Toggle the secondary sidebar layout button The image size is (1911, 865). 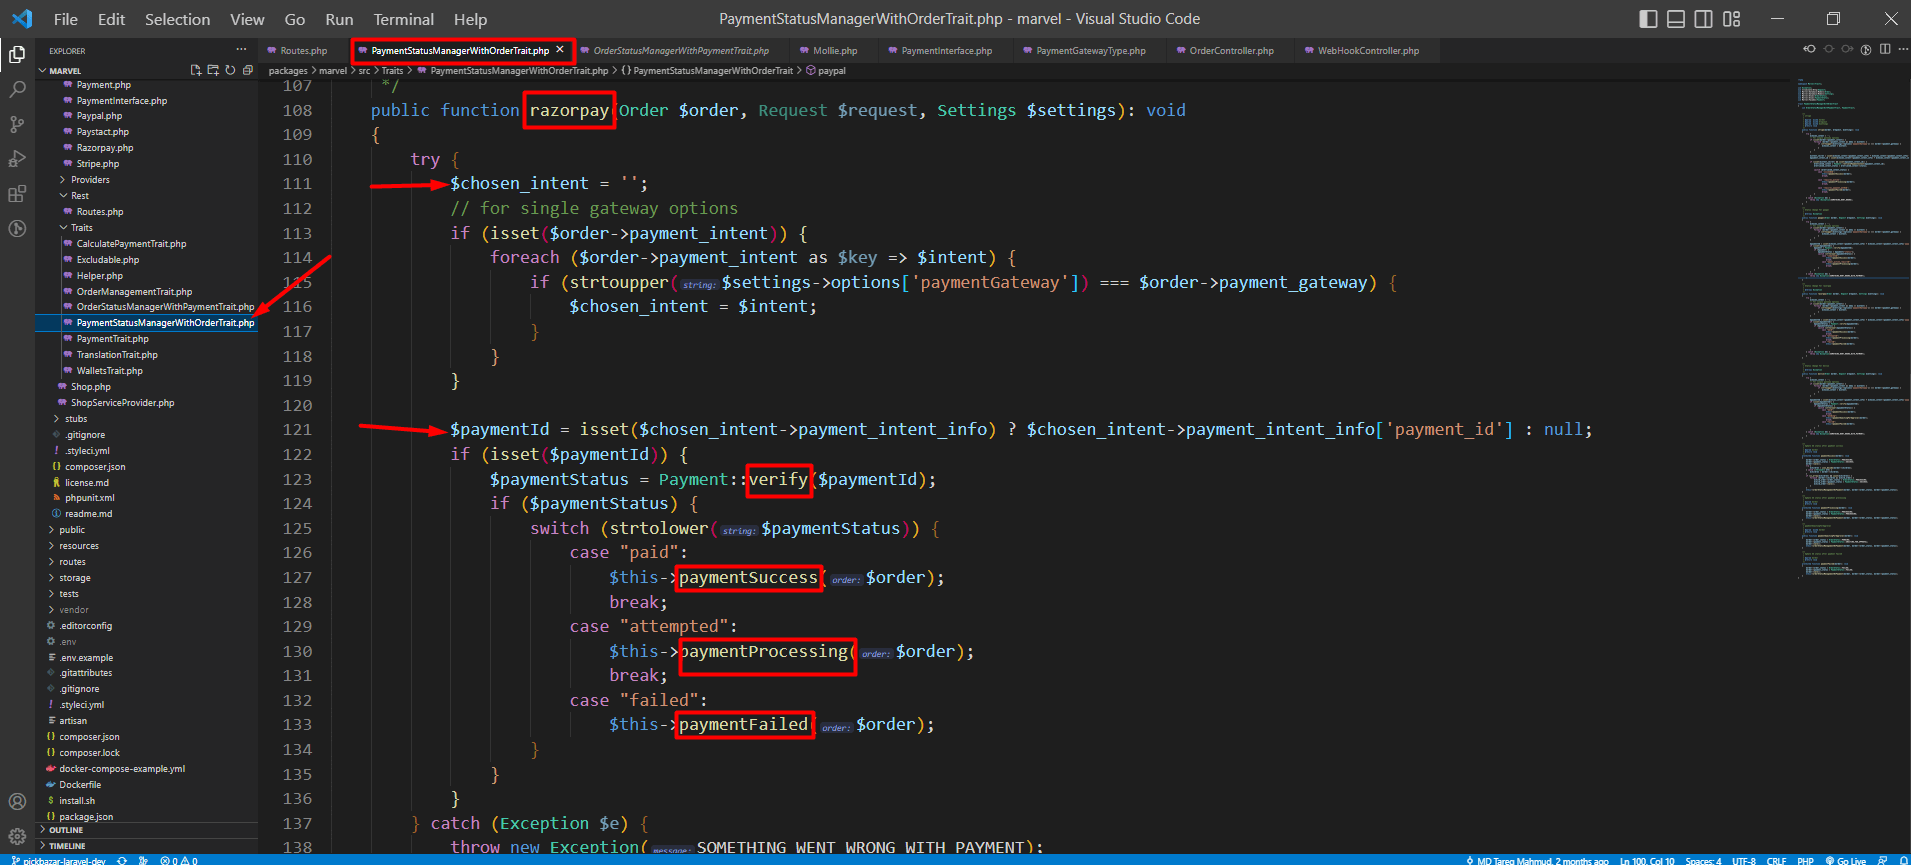click(1704, 19)
